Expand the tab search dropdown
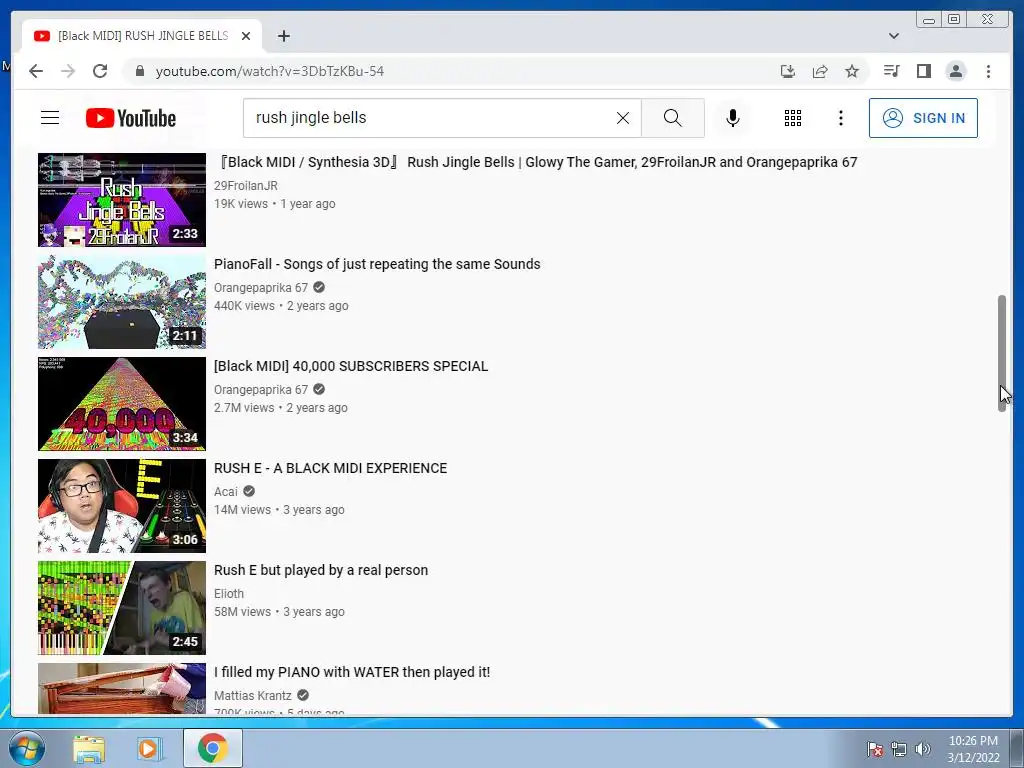 pyautogui.click(x=894, y=36)
